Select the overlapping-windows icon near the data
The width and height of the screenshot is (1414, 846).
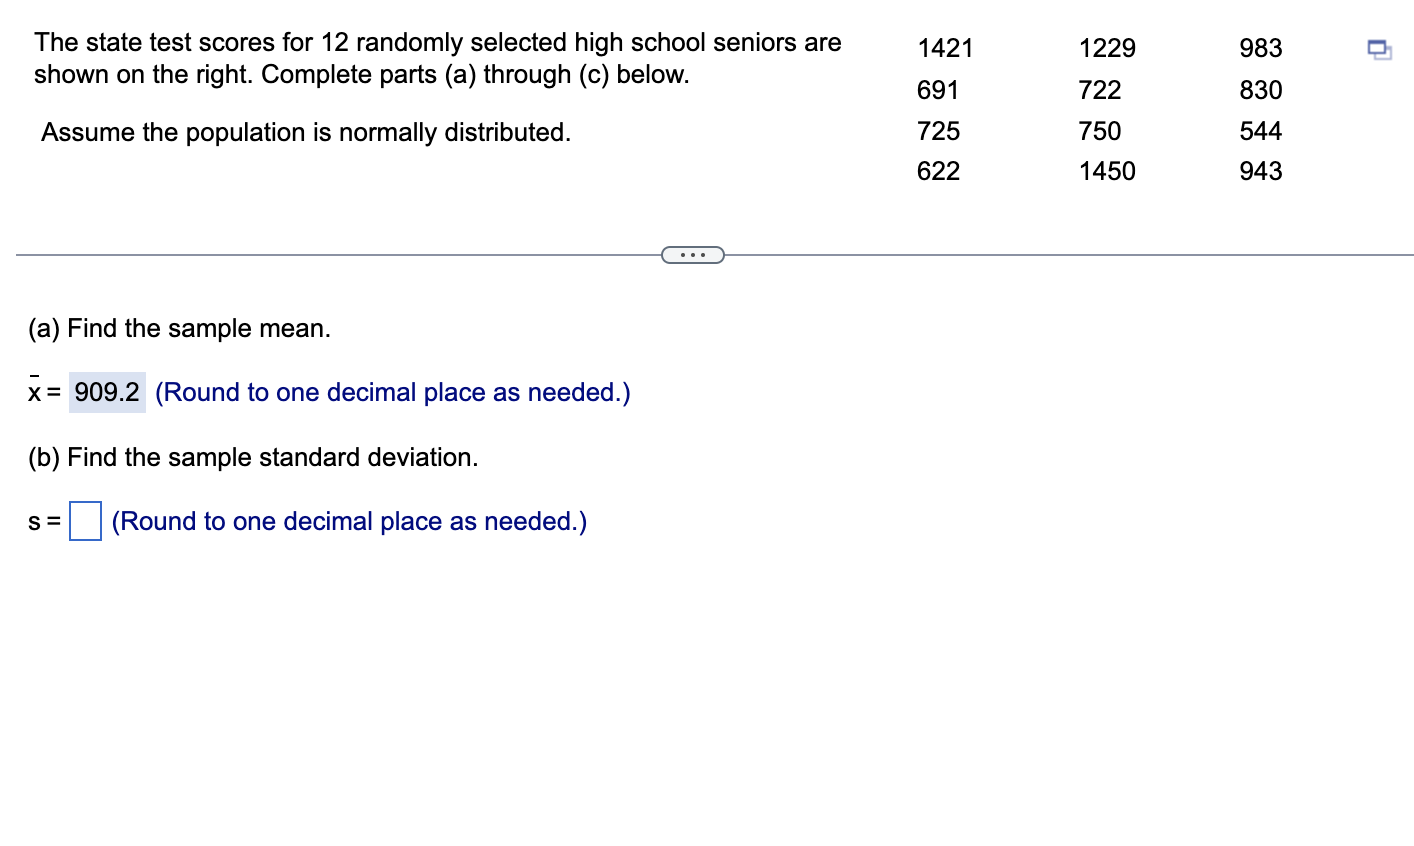1378,50
